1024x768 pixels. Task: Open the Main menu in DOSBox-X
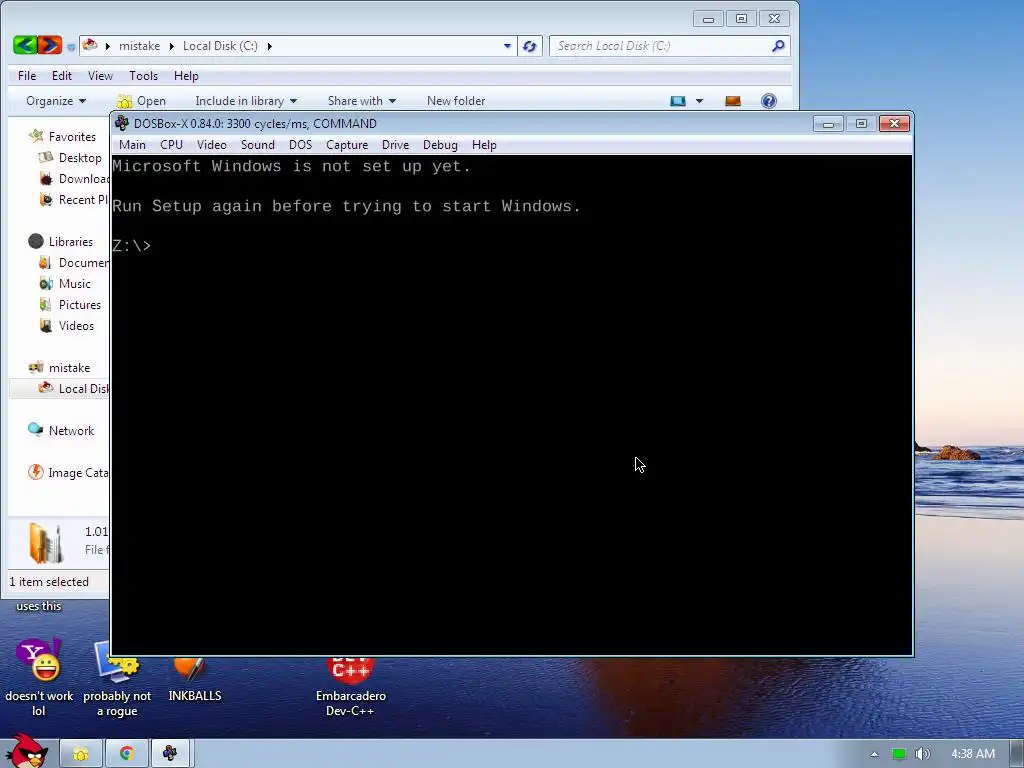click(x=132, y=145)
